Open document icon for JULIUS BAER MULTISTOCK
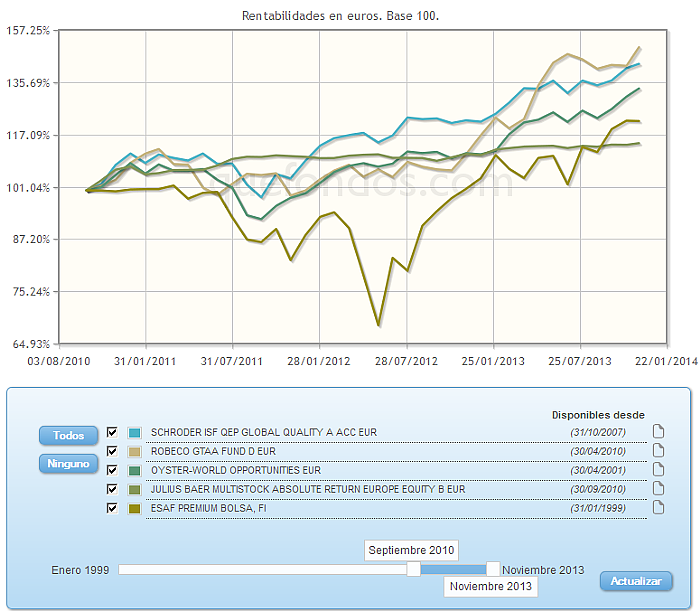Screen dimensions: 700x611 coord(658,488)
